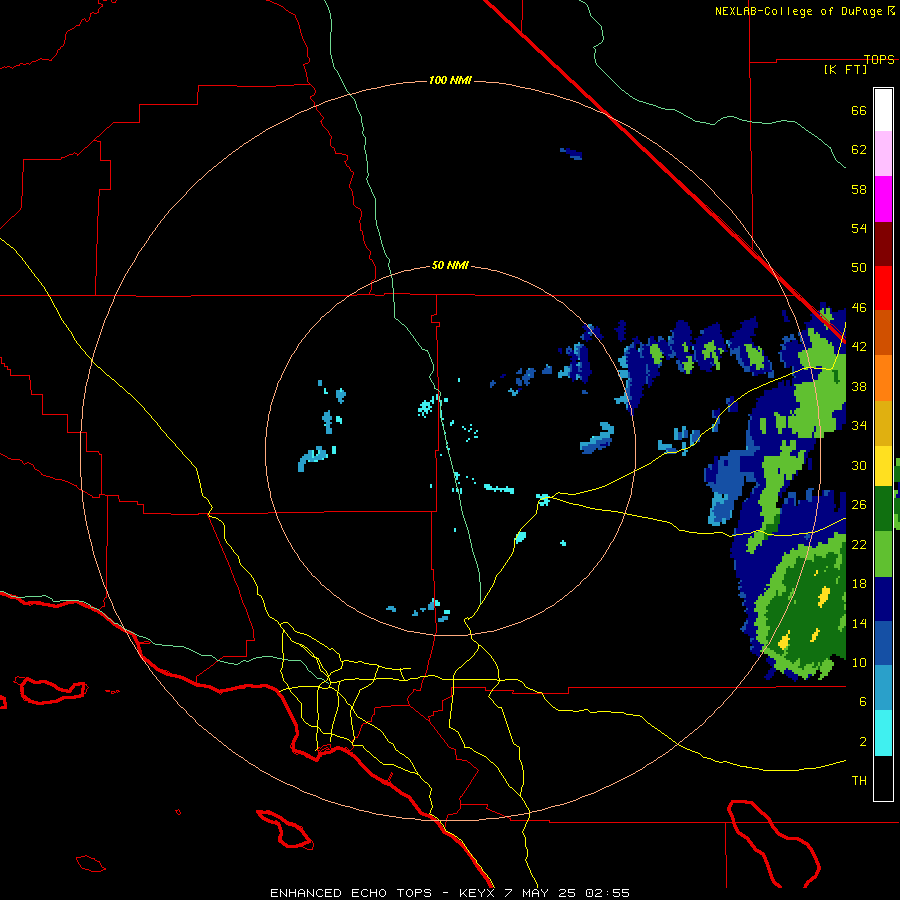Screen dimensions: 900x900
Task: Click the legend value "26"
Action: [859, 505]
